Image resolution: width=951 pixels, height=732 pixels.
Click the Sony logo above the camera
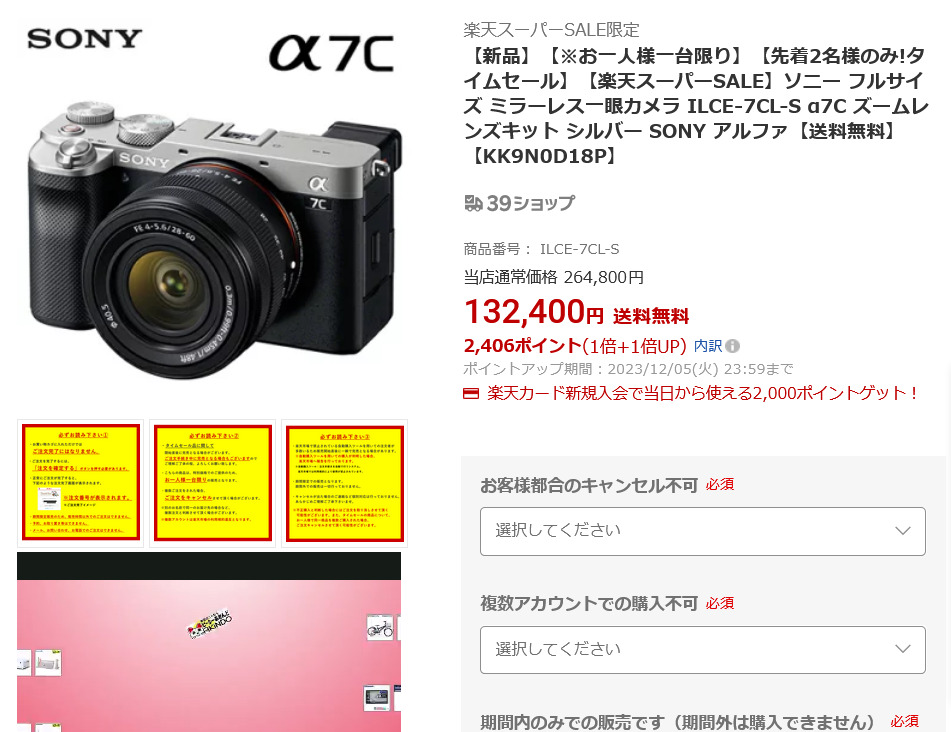point(84,39)
